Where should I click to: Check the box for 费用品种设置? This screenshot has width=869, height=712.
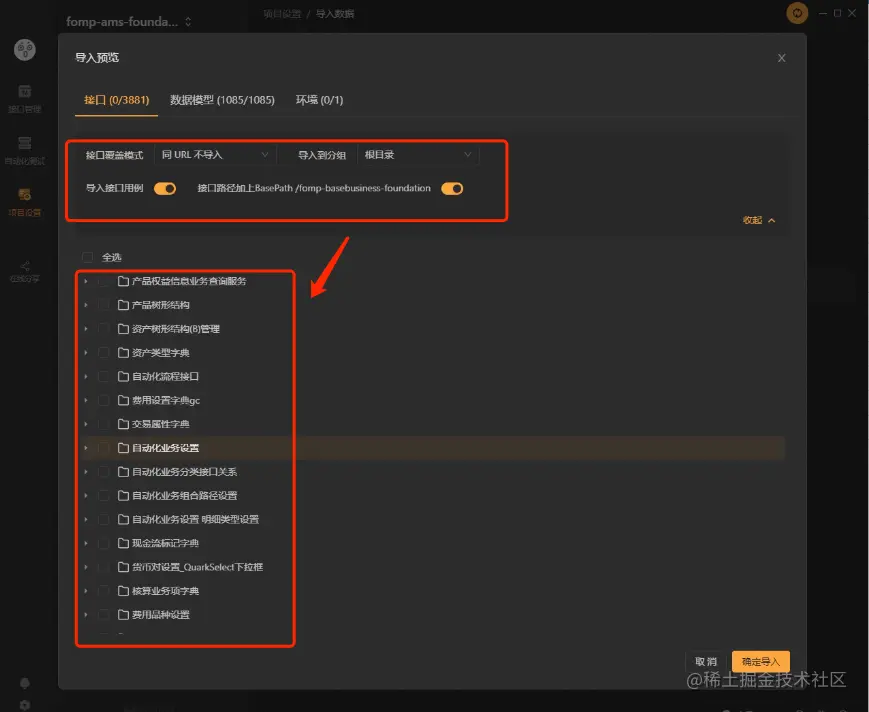click(104, 614)
